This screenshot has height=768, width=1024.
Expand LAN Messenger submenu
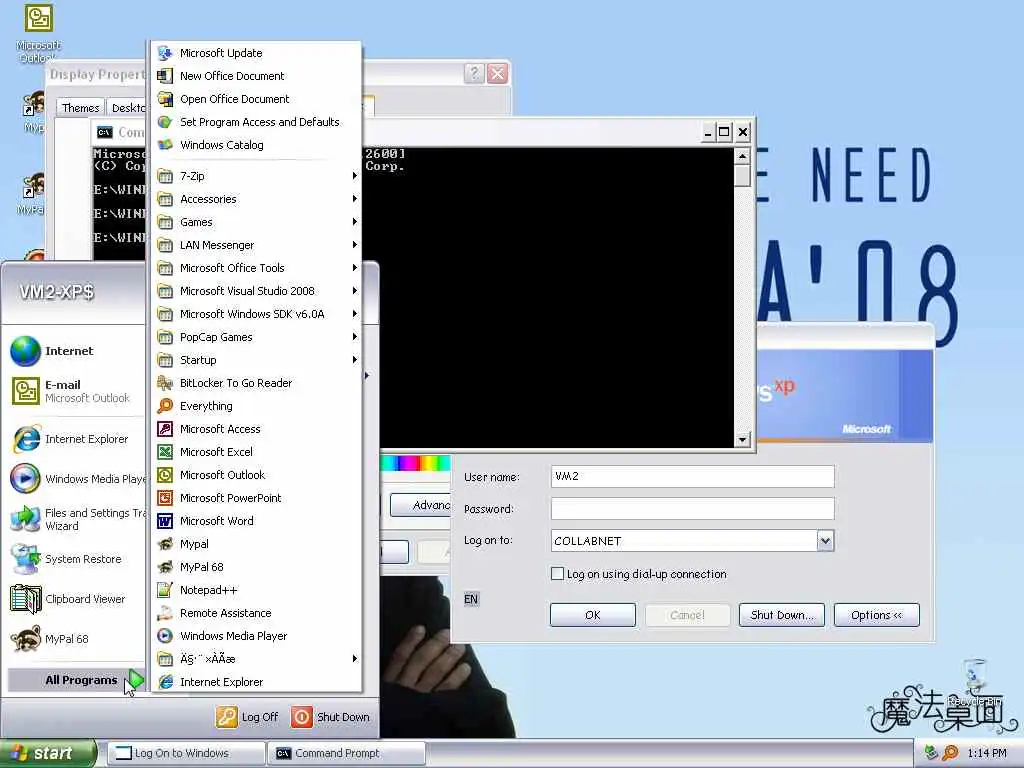pos(257,245)
